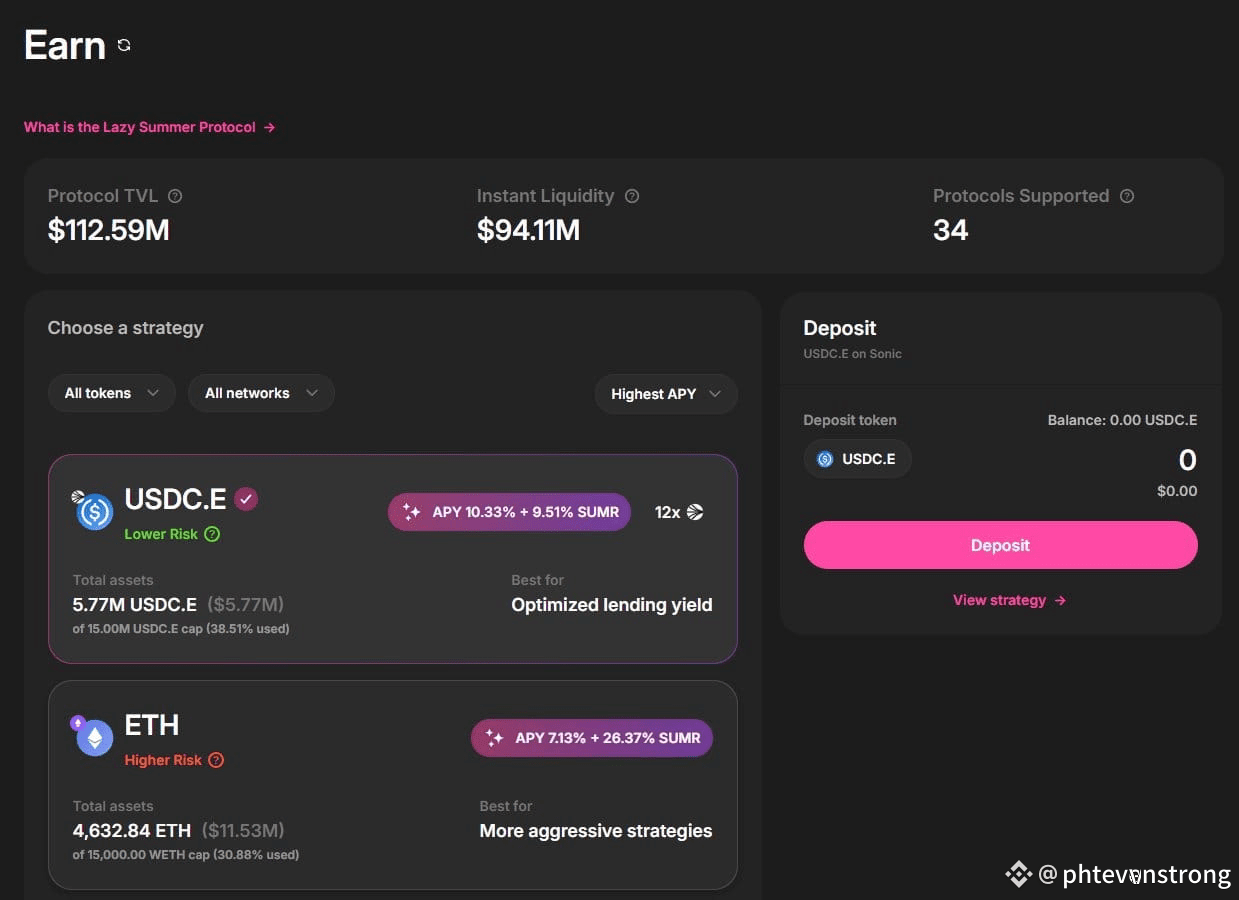The height and width of the screenshot is (900, 1239).
Task: Click the 15,000.00 WETH cap usage text
Action: click(186, 855)
